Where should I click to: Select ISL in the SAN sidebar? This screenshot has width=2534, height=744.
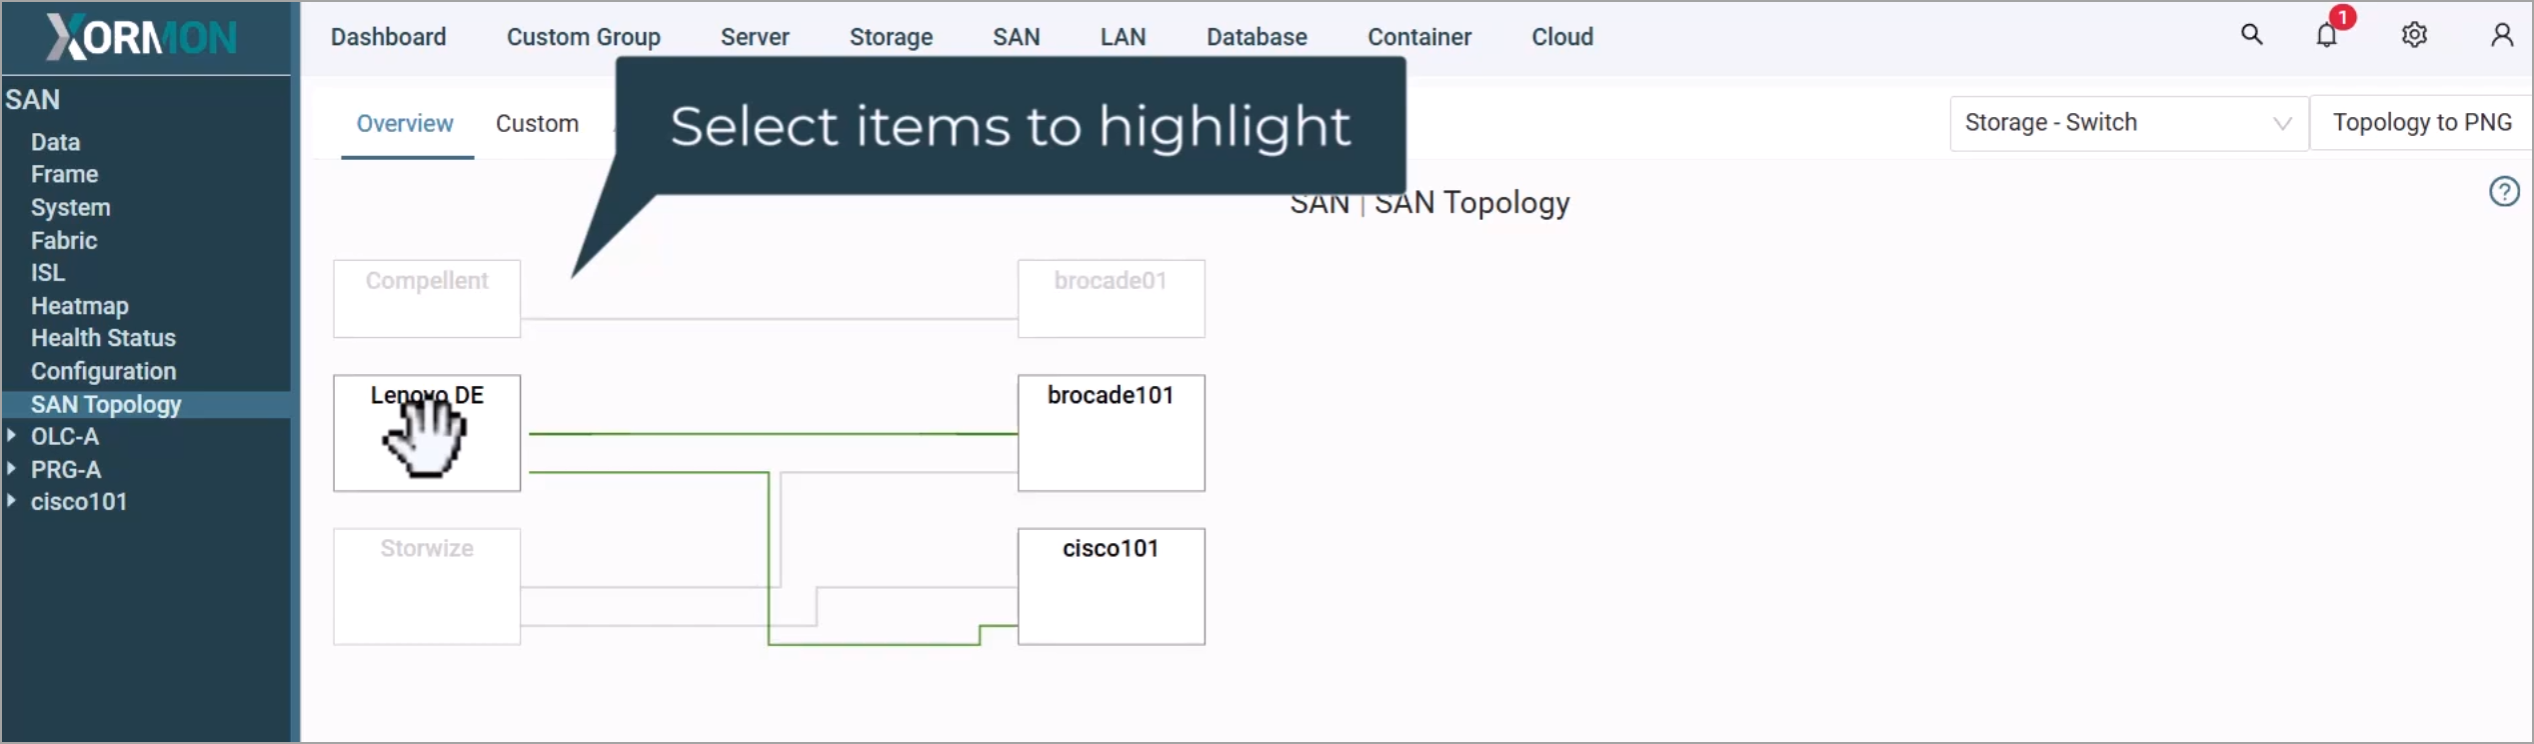coord(47,272)
